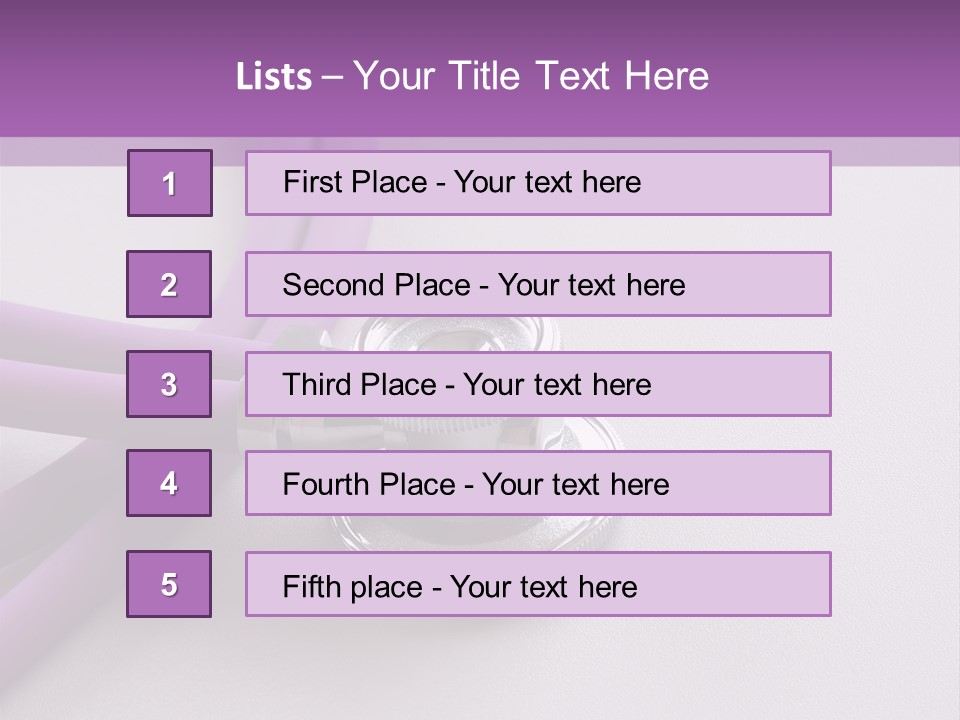Select the "Second Place - Your text here" box
The height and width of the screenshot is (720, 960).
538,284
